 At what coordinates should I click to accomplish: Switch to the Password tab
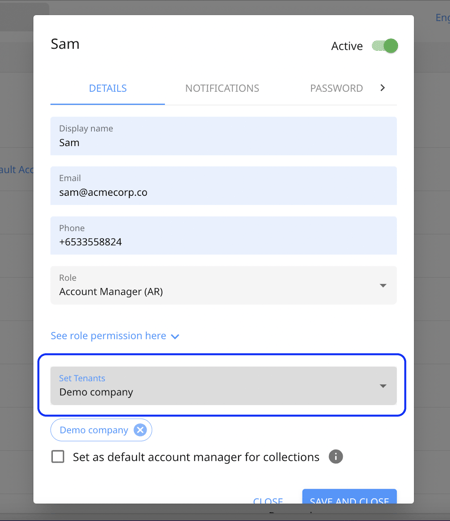point(336,88)
